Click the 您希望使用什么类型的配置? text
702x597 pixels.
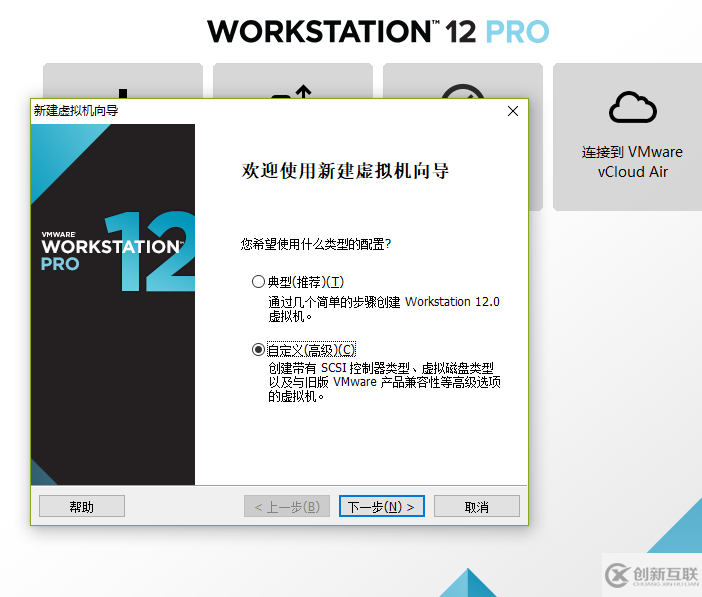coord(316,244)
